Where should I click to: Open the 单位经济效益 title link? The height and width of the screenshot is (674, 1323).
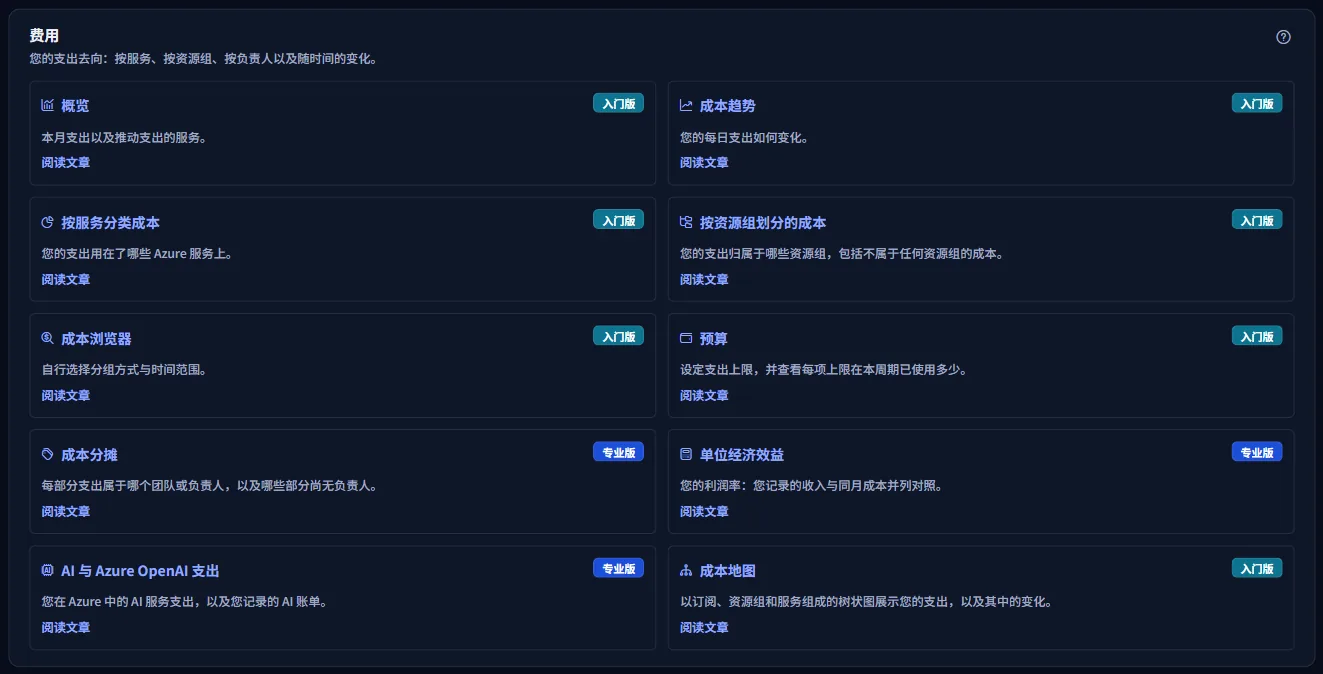742,455
